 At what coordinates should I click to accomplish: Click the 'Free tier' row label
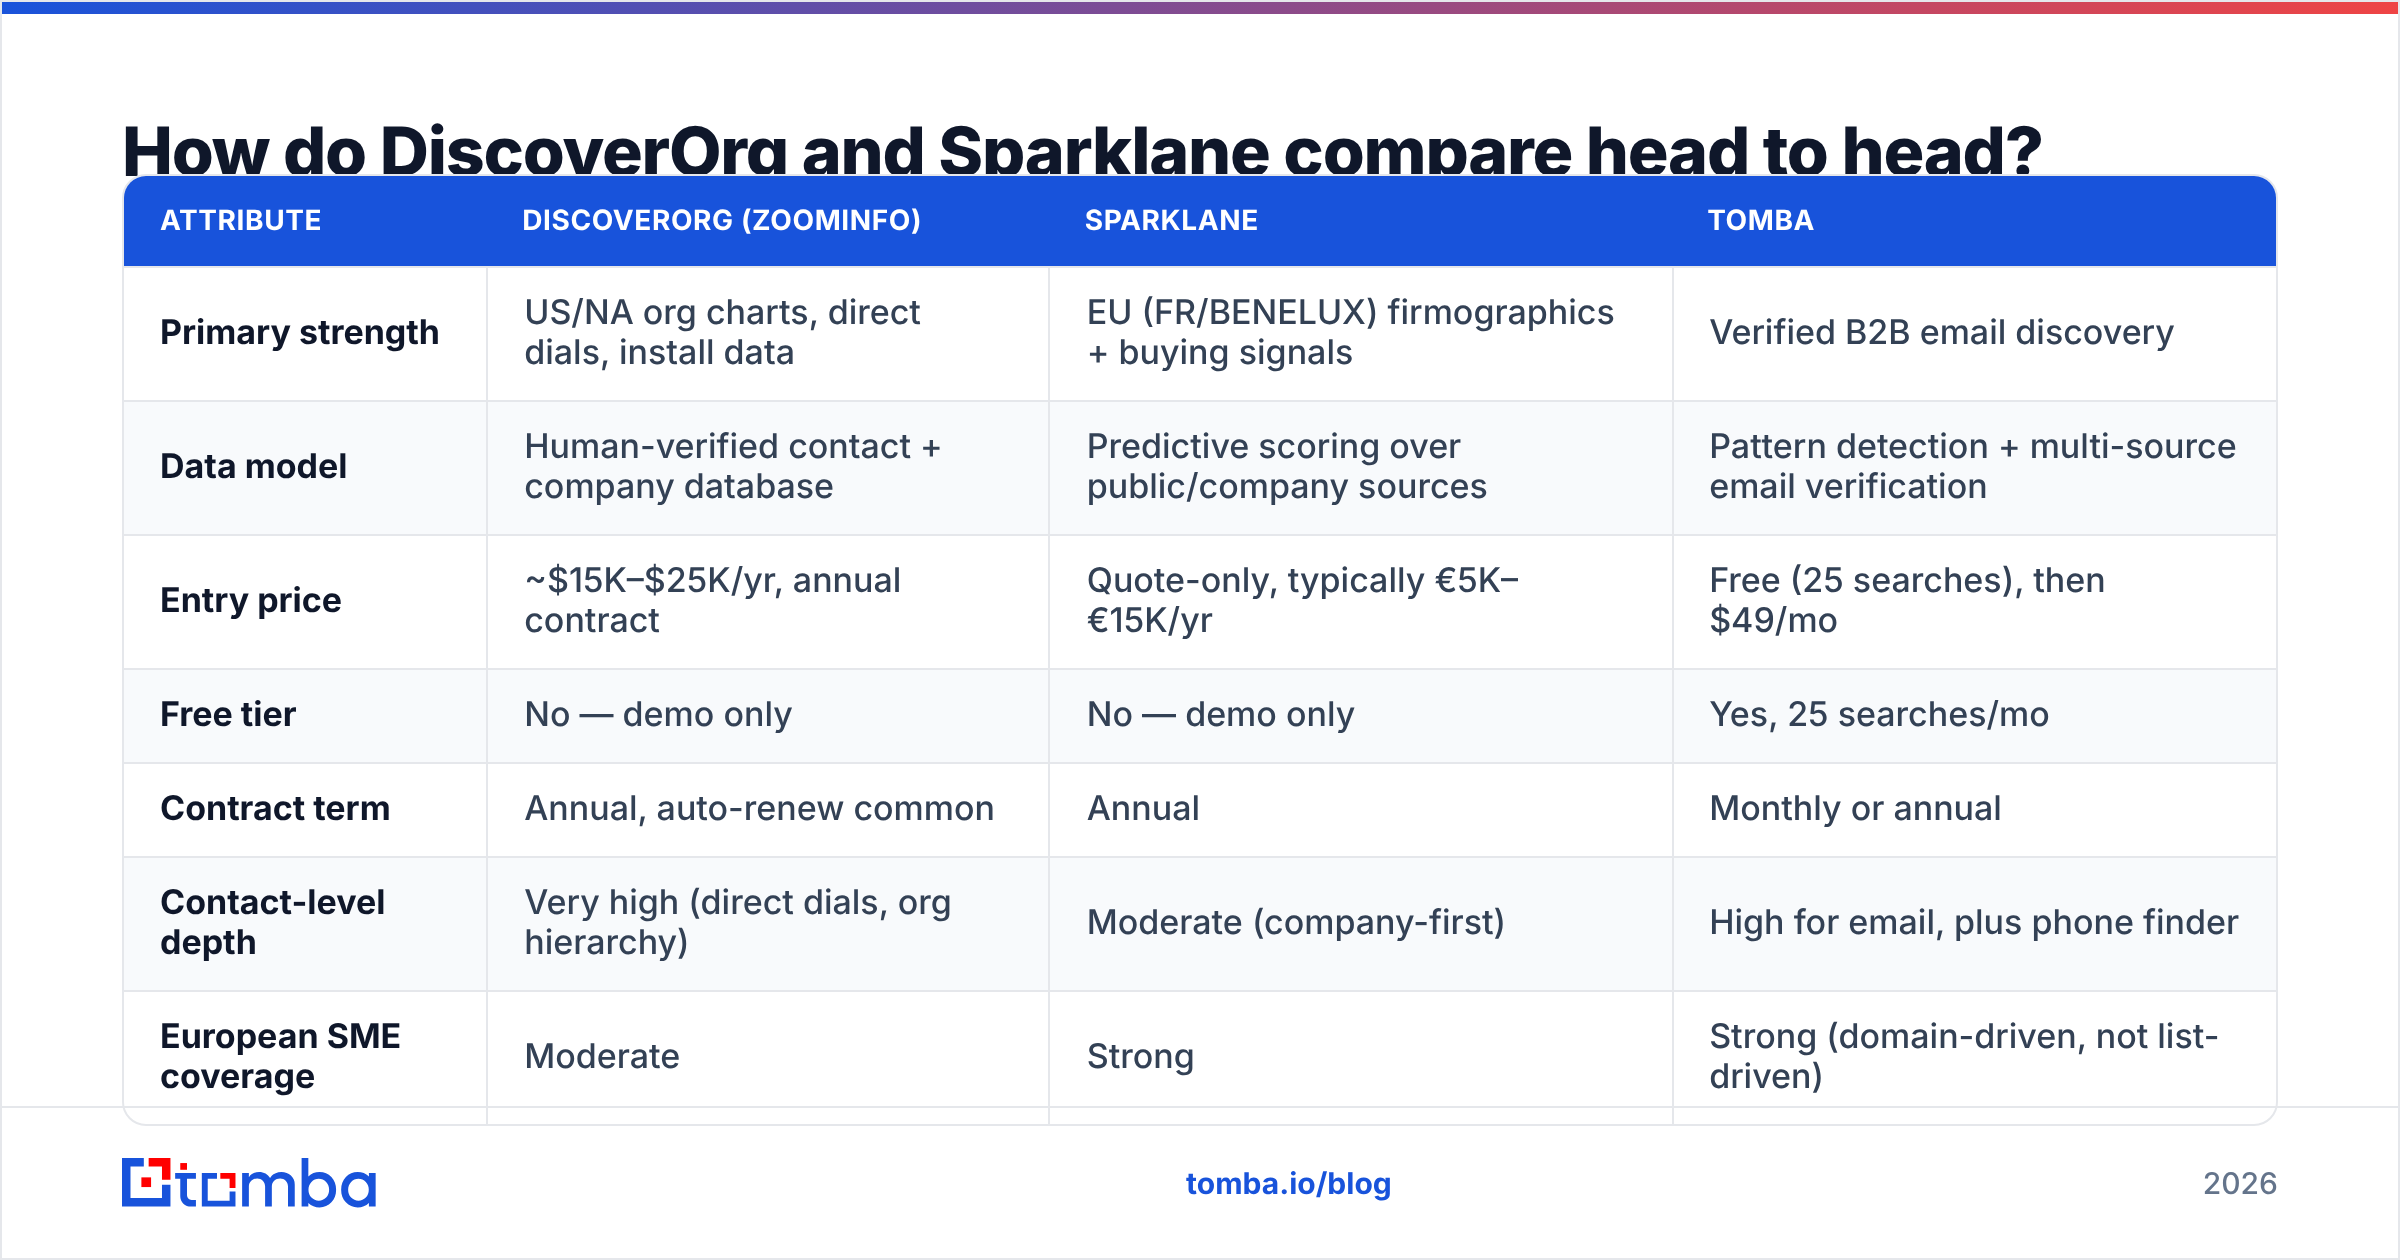228,714
